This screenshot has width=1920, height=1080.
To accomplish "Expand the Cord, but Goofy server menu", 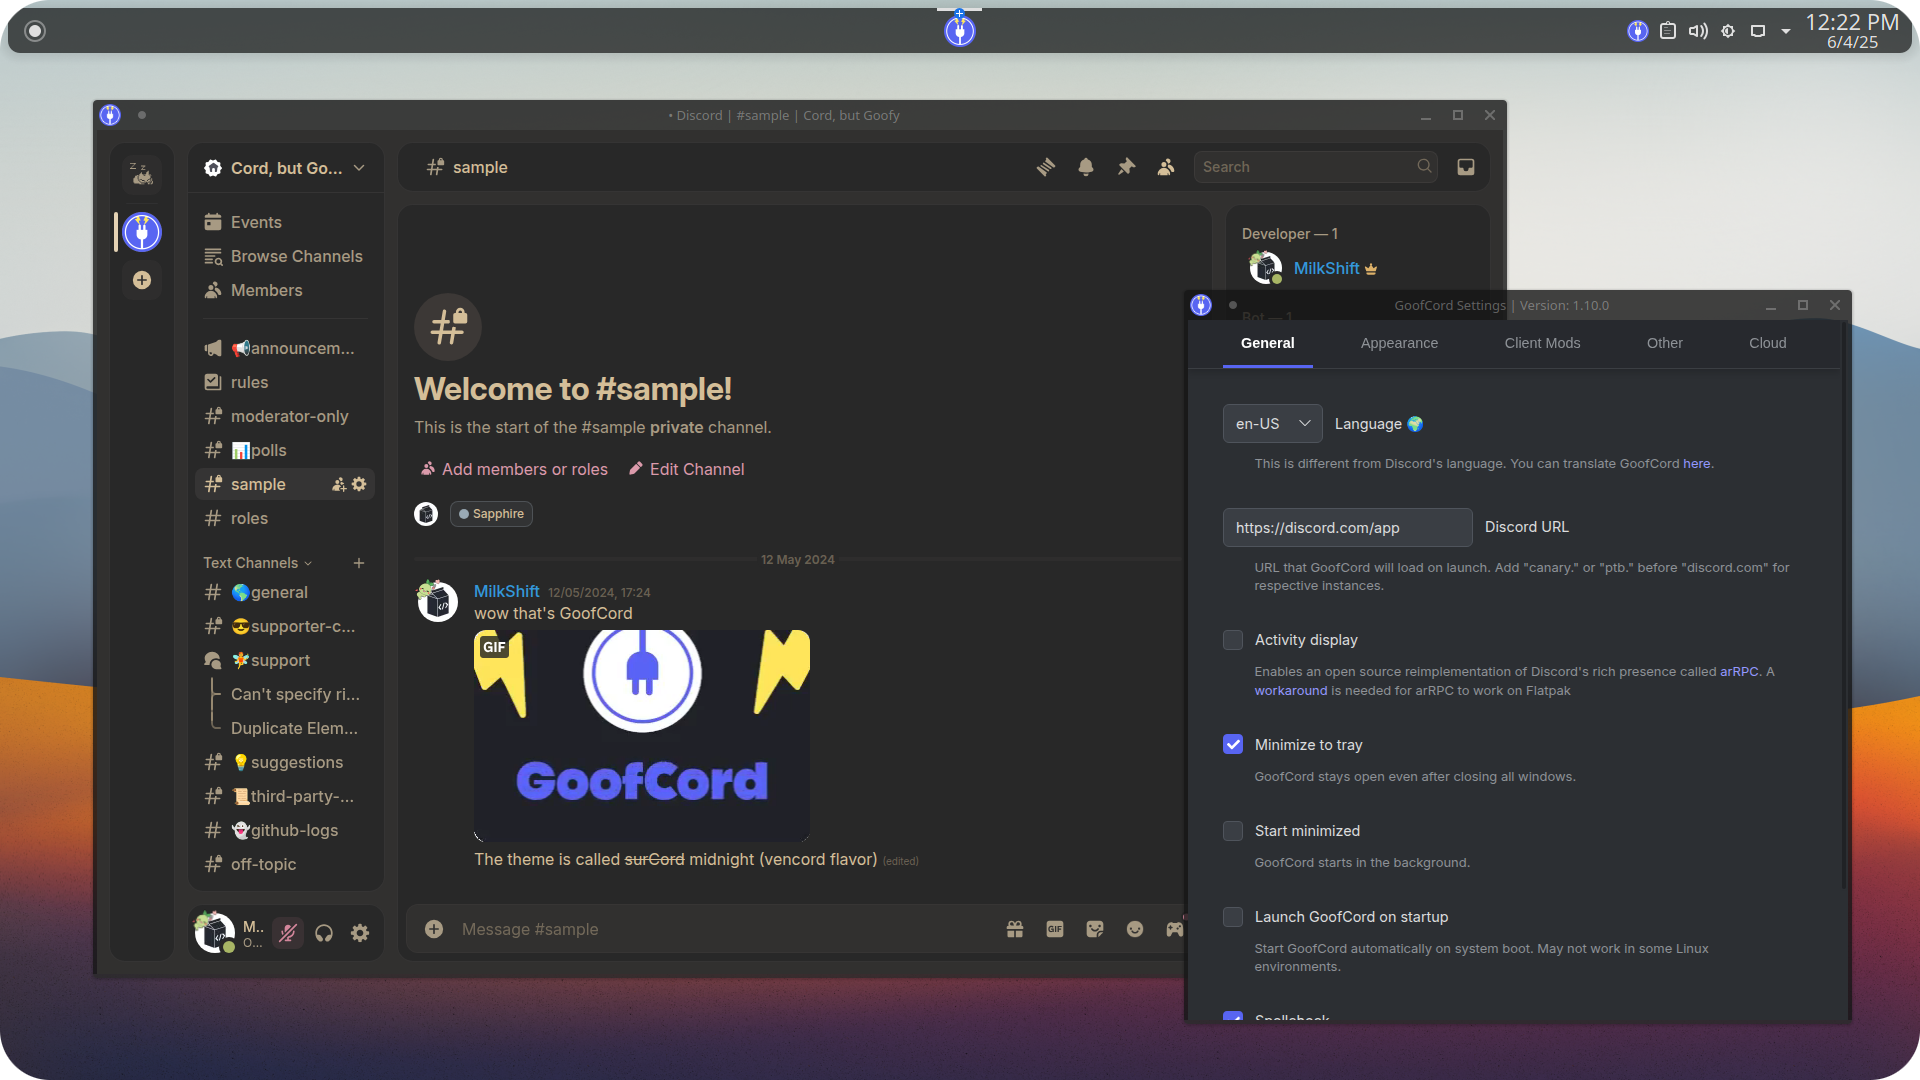I will [285, 168].
